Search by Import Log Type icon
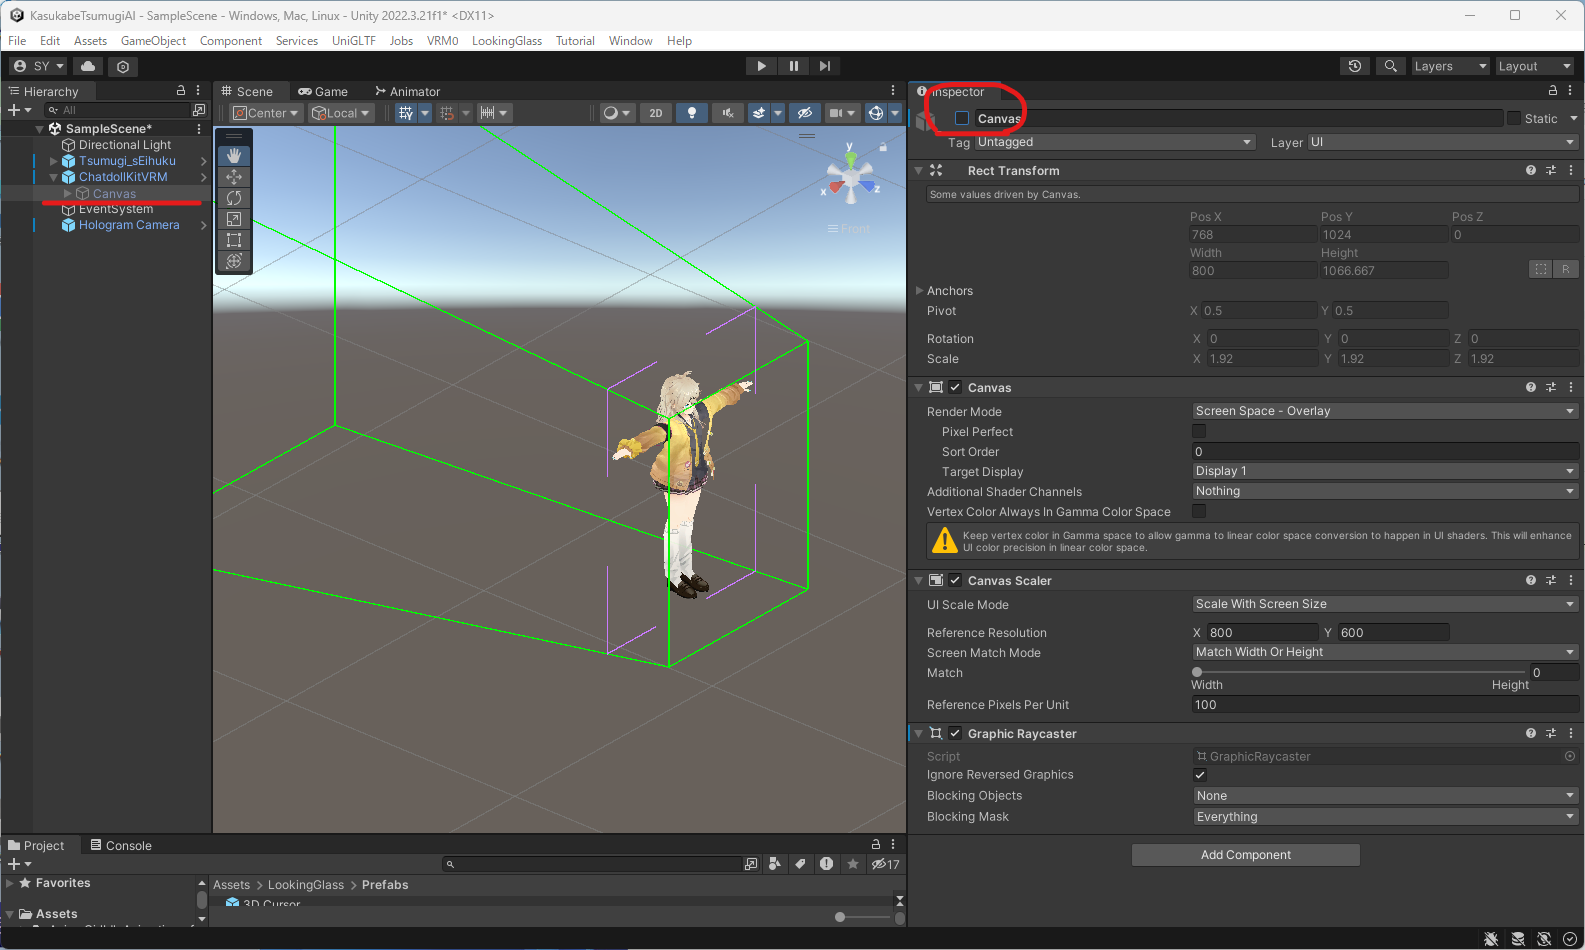Viewport: 1585px width, 950px height. 826,864
